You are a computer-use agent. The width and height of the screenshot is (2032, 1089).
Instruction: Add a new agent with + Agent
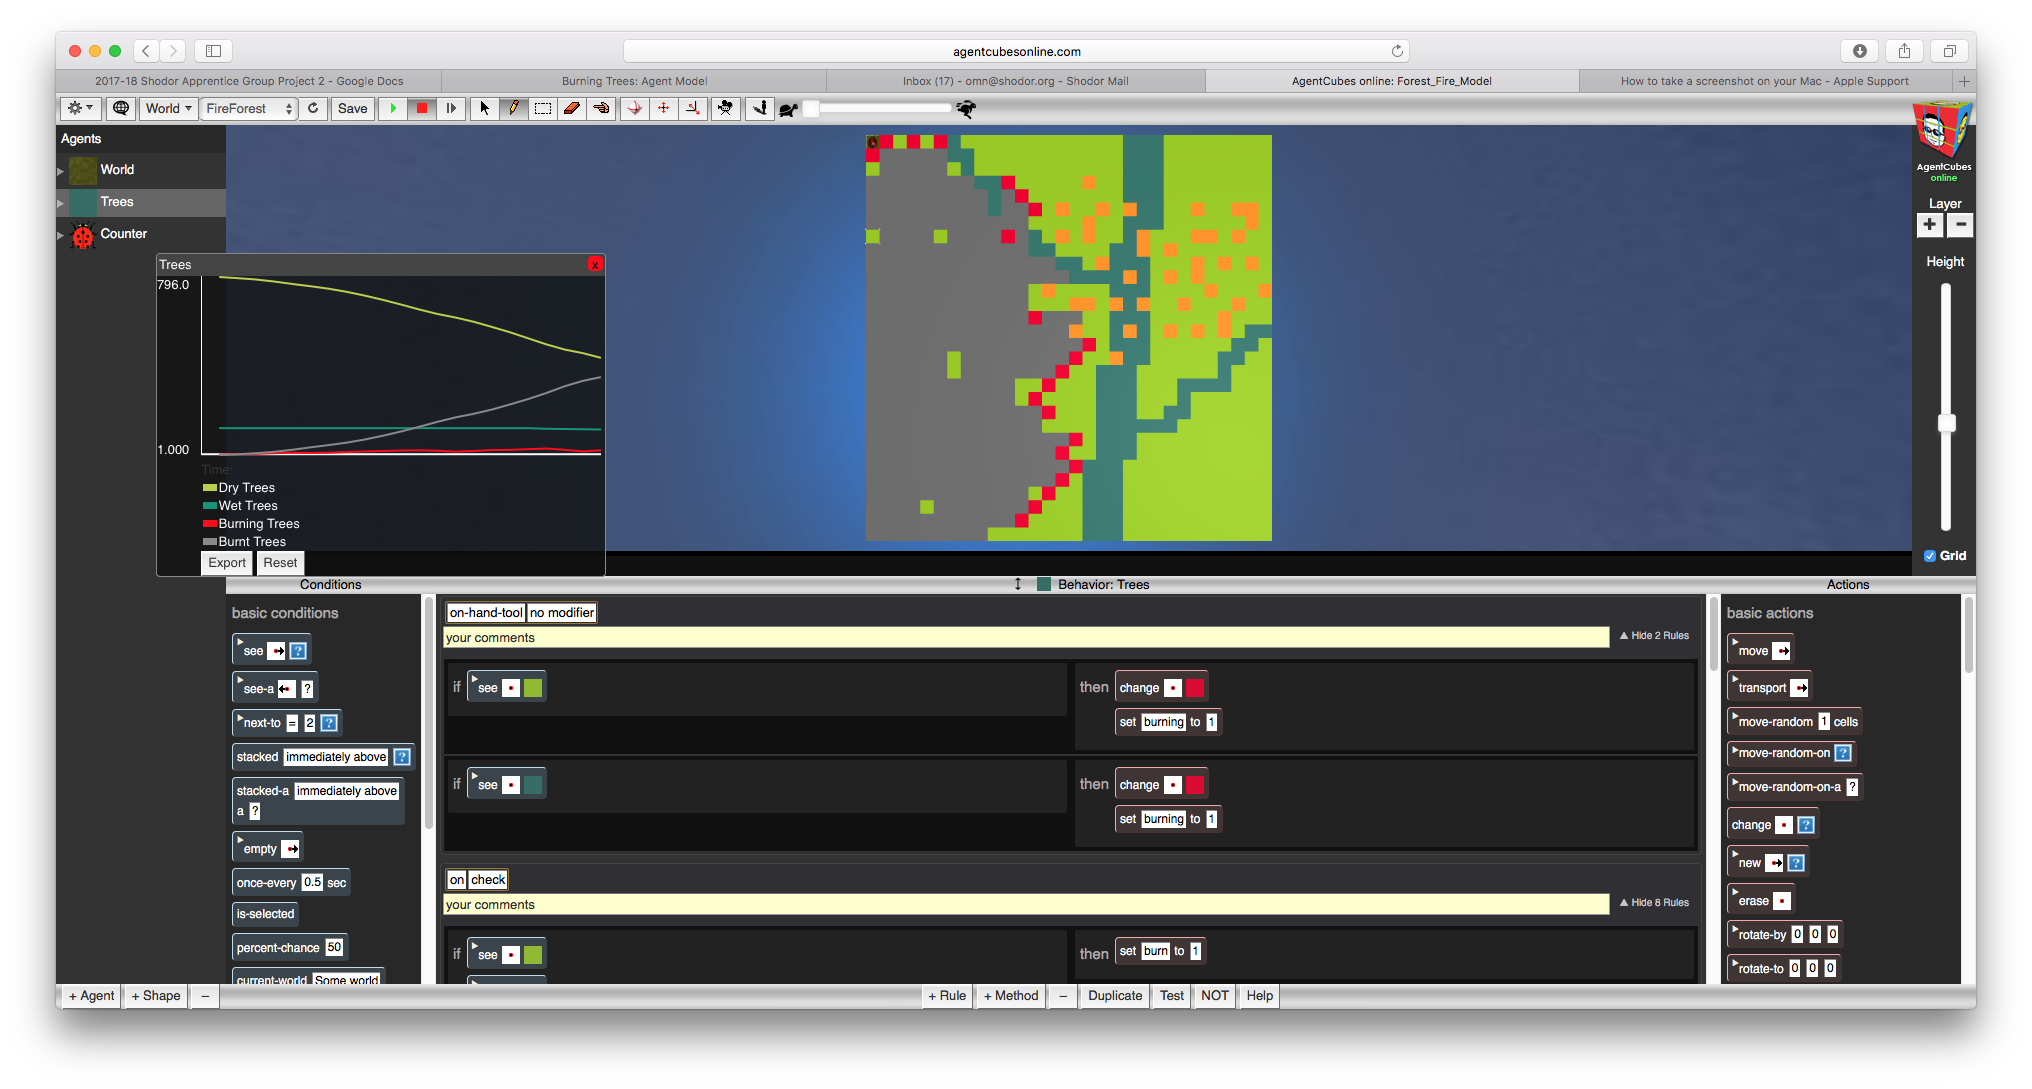[x=92, y=996]
